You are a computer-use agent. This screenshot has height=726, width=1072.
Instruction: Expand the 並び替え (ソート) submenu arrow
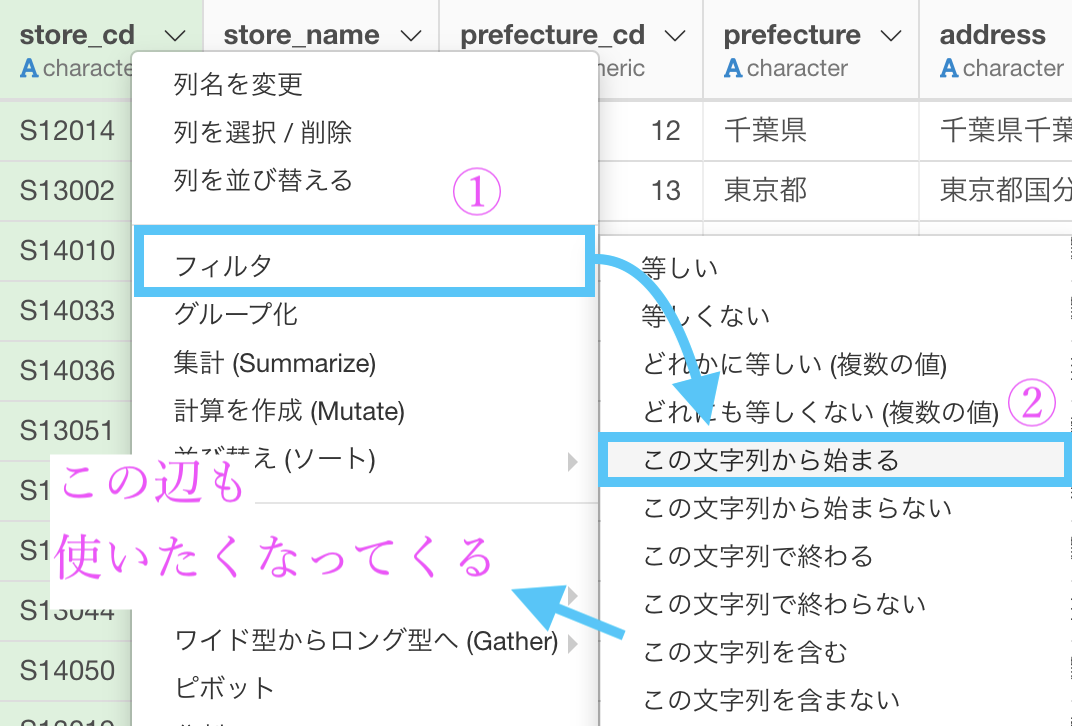pyautogui.click(x=573, y=461)
